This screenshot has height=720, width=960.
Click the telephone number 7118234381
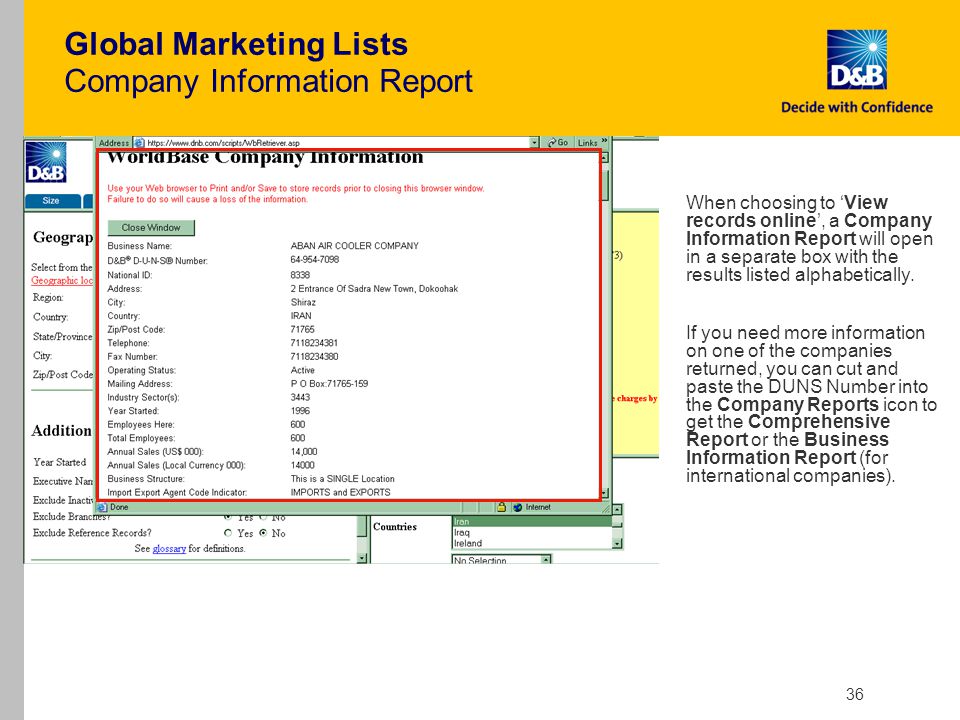(x=314, y=343)
